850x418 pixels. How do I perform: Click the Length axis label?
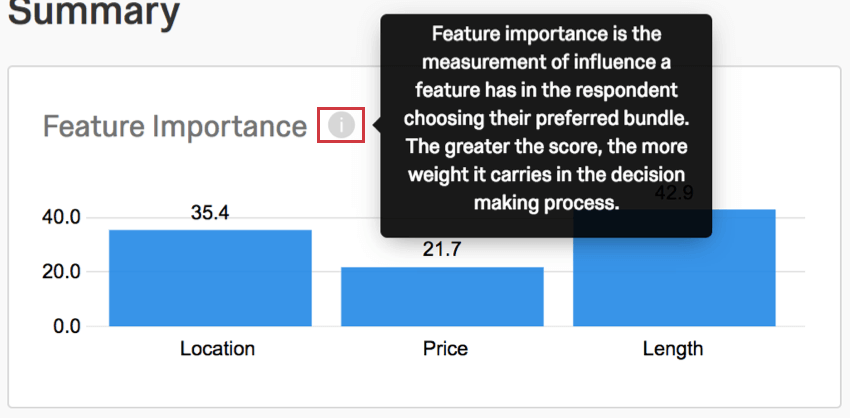(x=673, y=349)
